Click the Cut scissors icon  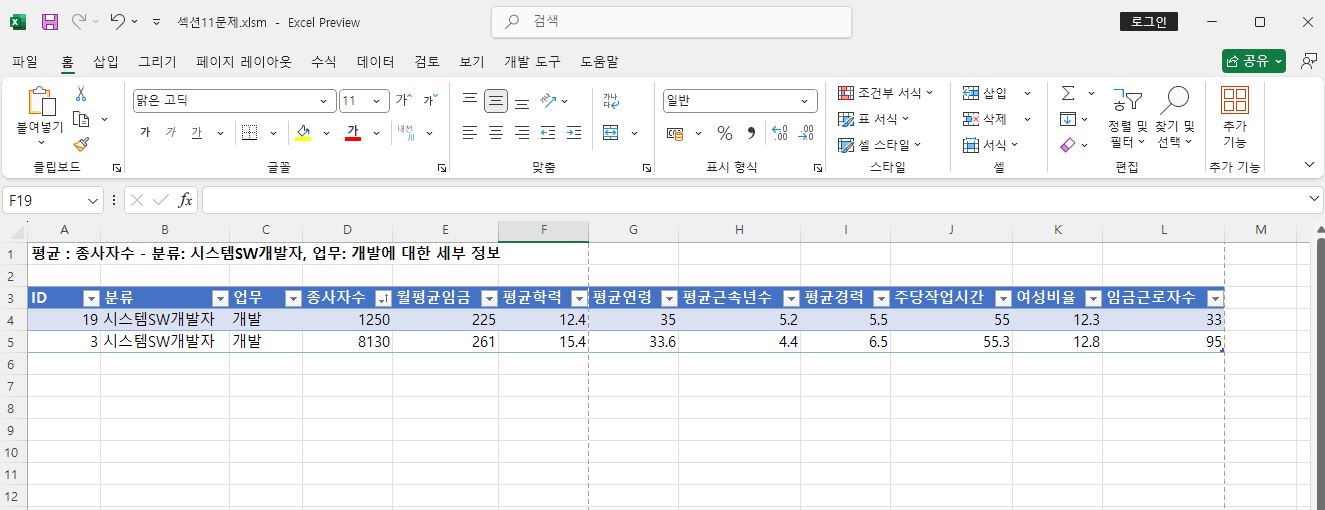click(x=81, y=94)
